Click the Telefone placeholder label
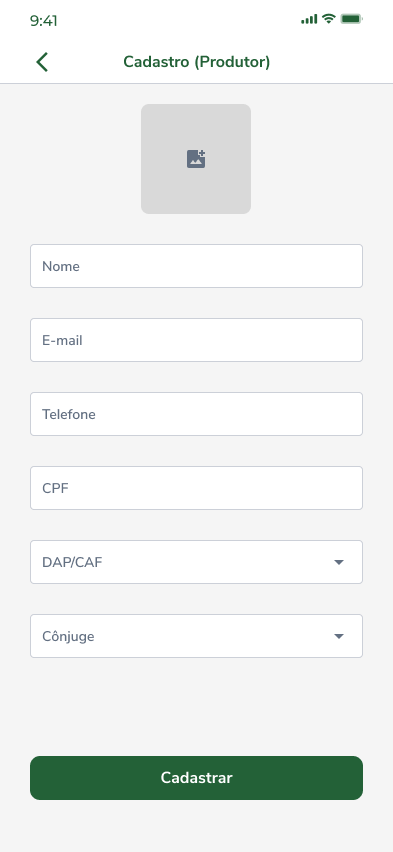 69,414
